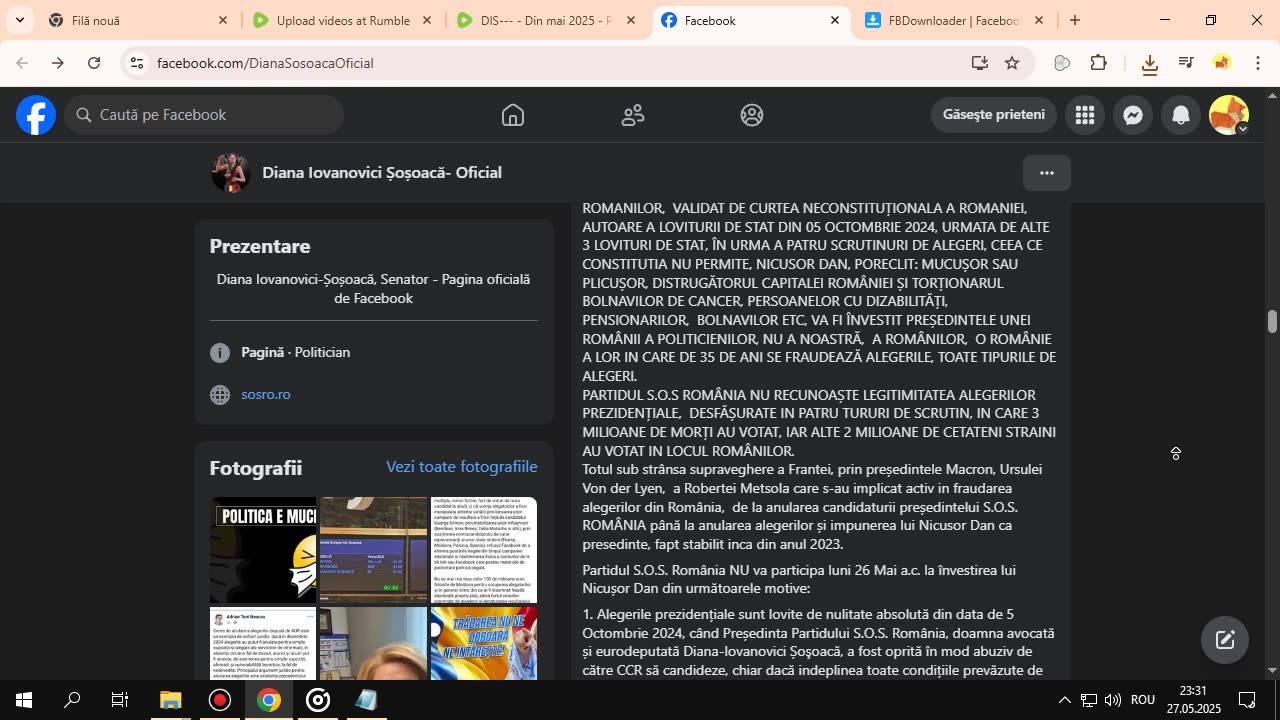
Task: Open the account profile picture menu
Action: (x=1229, y=115)
